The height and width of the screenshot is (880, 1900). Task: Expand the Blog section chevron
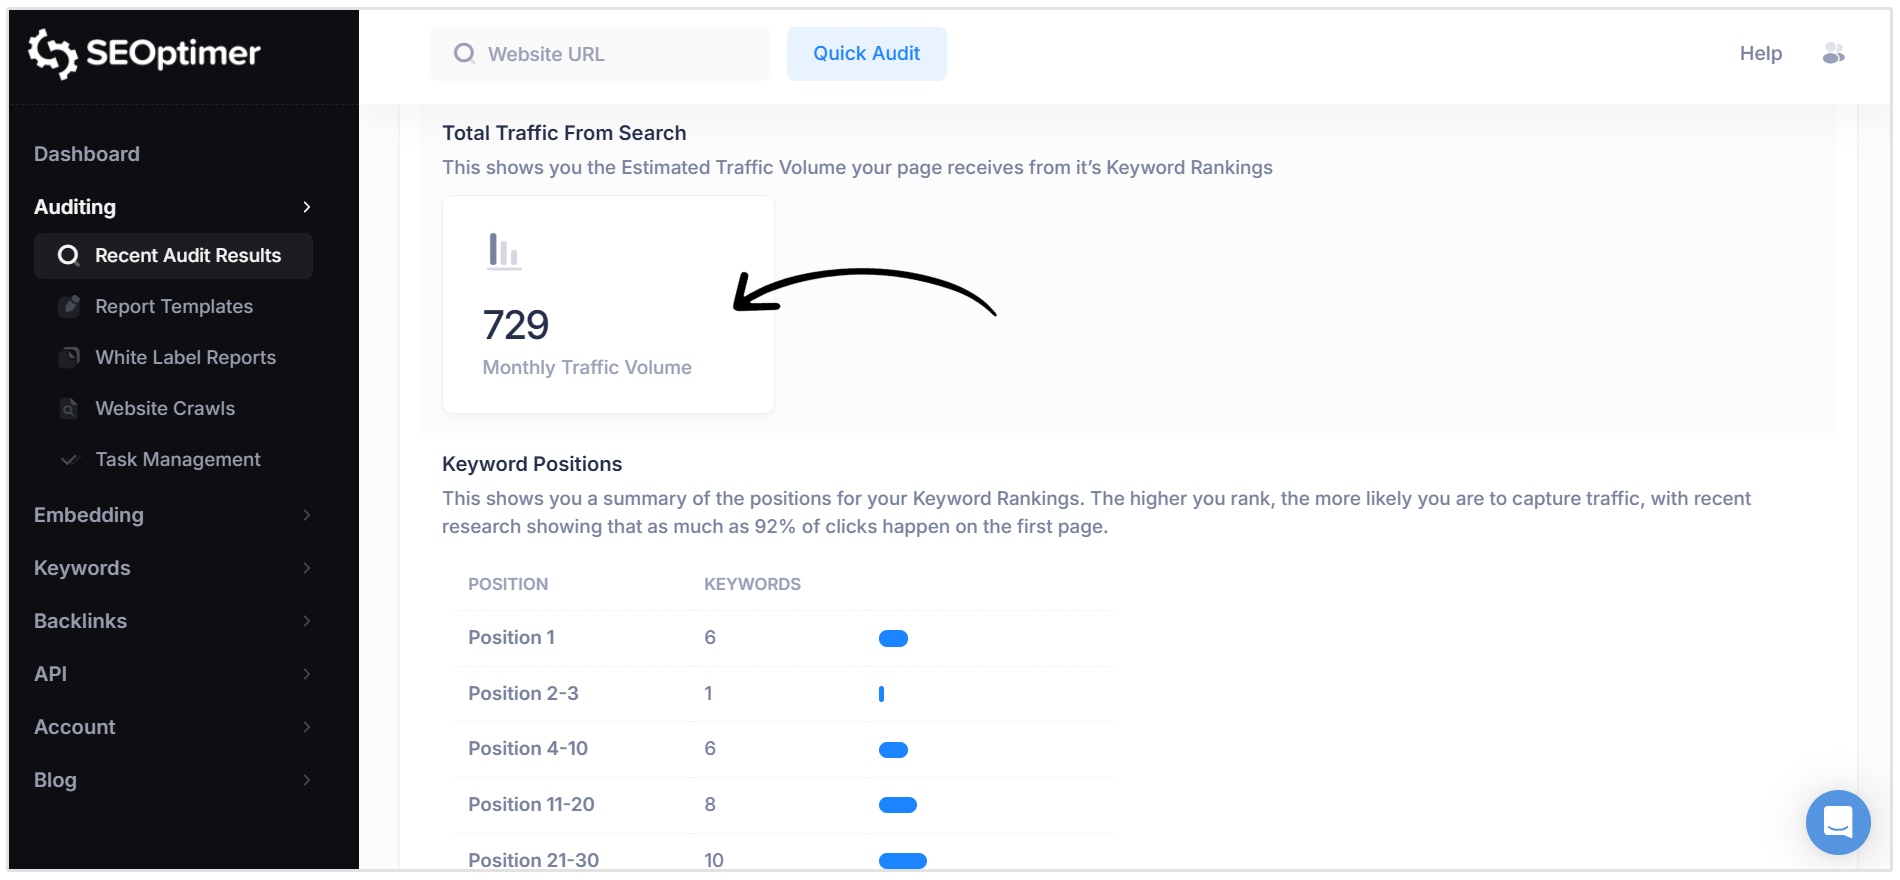(x=307, y=780)
